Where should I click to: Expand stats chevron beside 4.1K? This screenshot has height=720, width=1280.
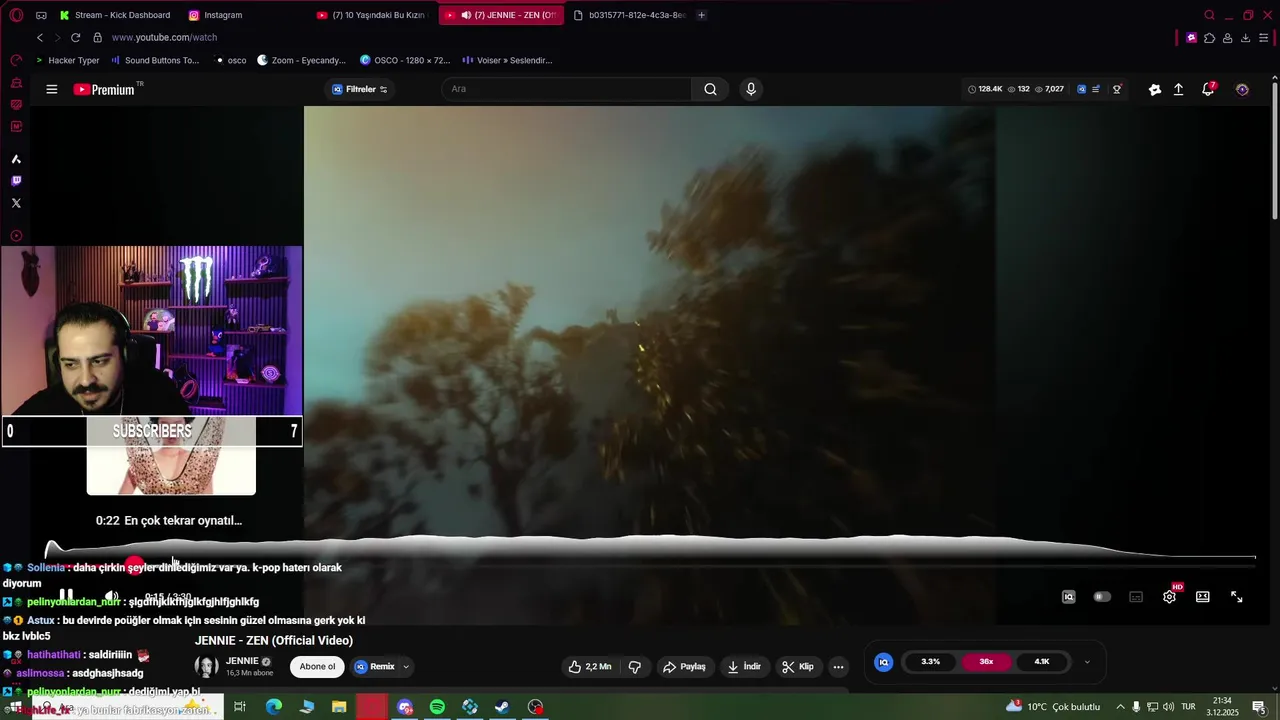click(1087, 662)
